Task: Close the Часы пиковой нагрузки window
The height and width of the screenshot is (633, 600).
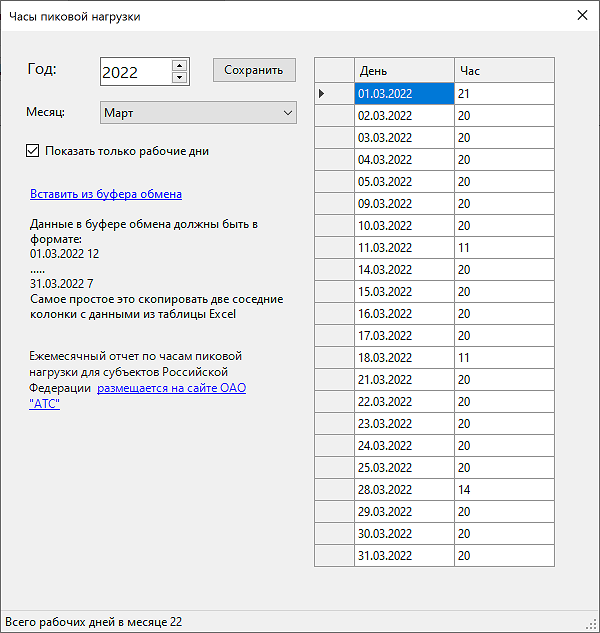Action: pos(582,15)
